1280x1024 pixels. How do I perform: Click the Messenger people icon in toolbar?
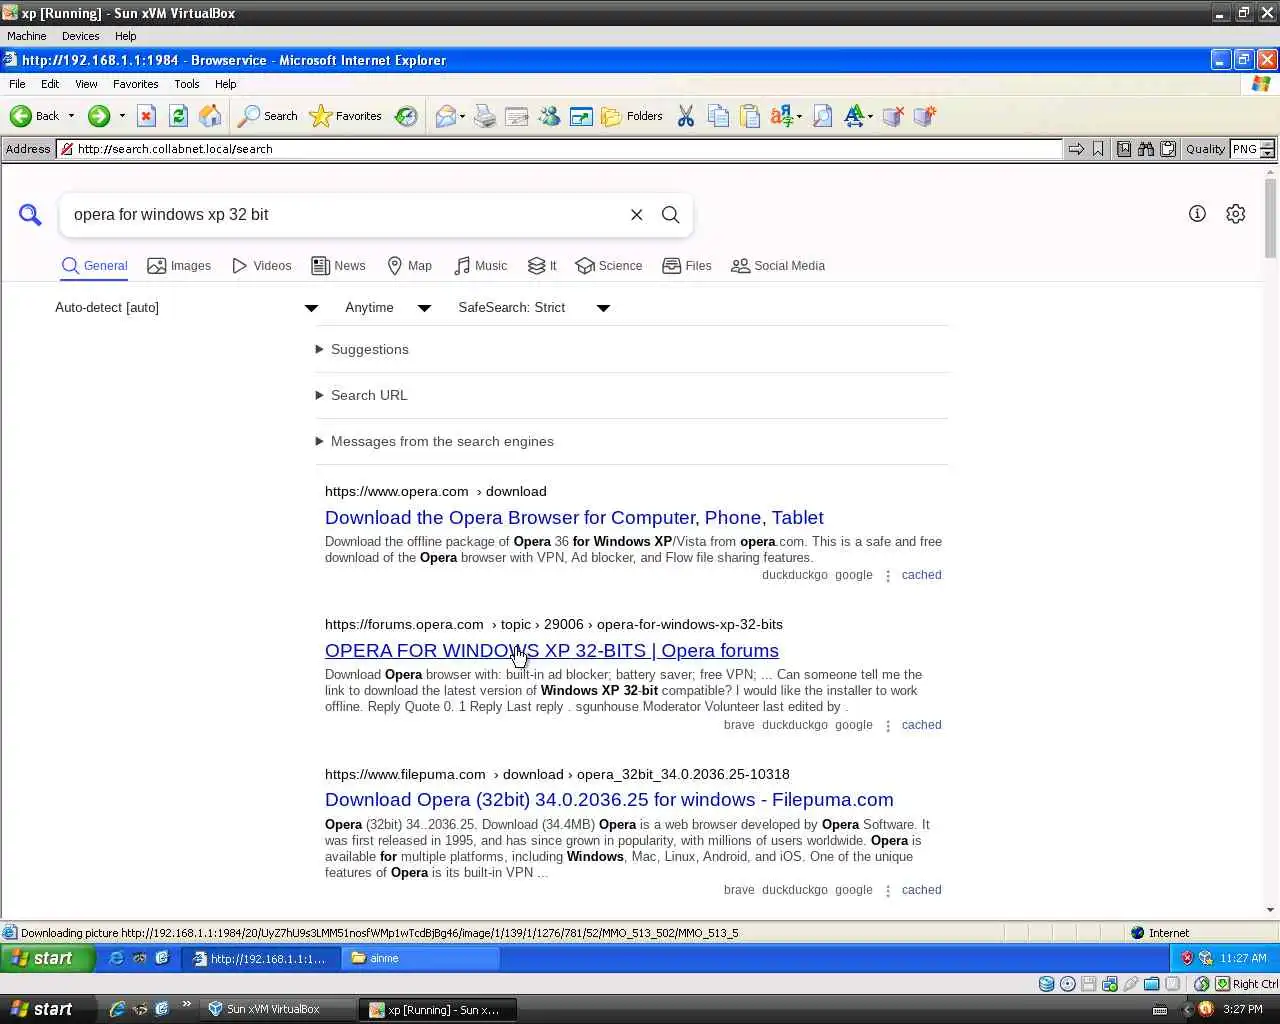[549, 116]
